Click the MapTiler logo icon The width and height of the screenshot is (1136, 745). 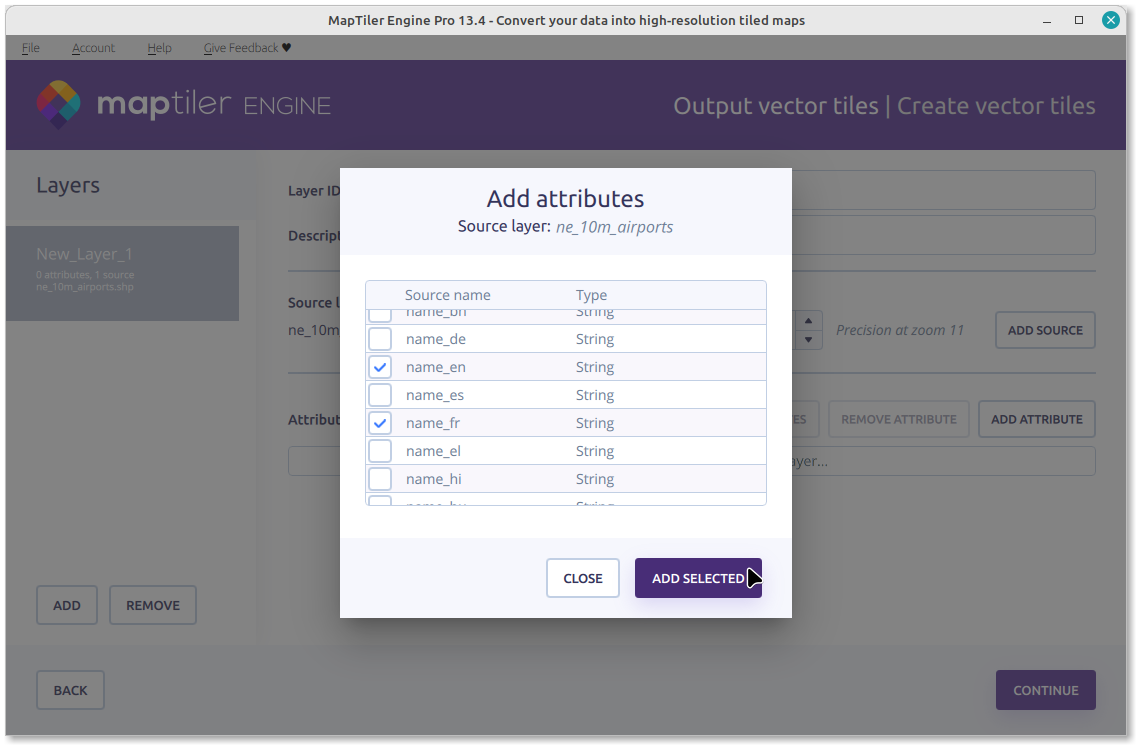pos(59,104)
